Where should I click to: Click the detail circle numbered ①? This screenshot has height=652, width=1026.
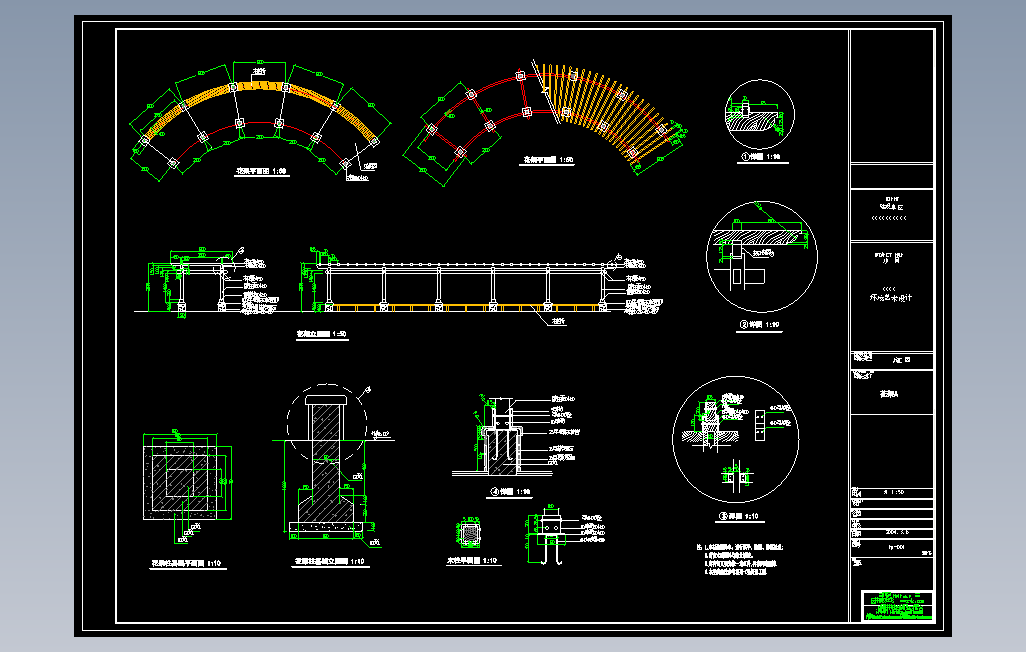(760, 115)
